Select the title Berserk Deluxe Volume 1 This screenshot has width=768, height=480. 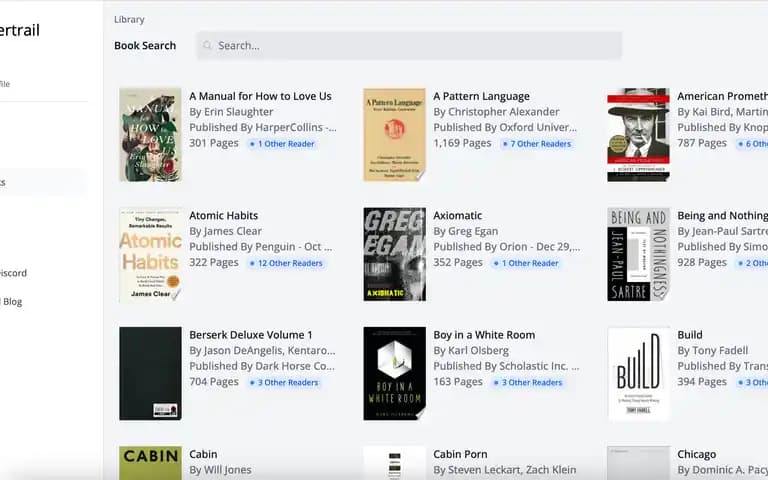click(x=251, y=335)
